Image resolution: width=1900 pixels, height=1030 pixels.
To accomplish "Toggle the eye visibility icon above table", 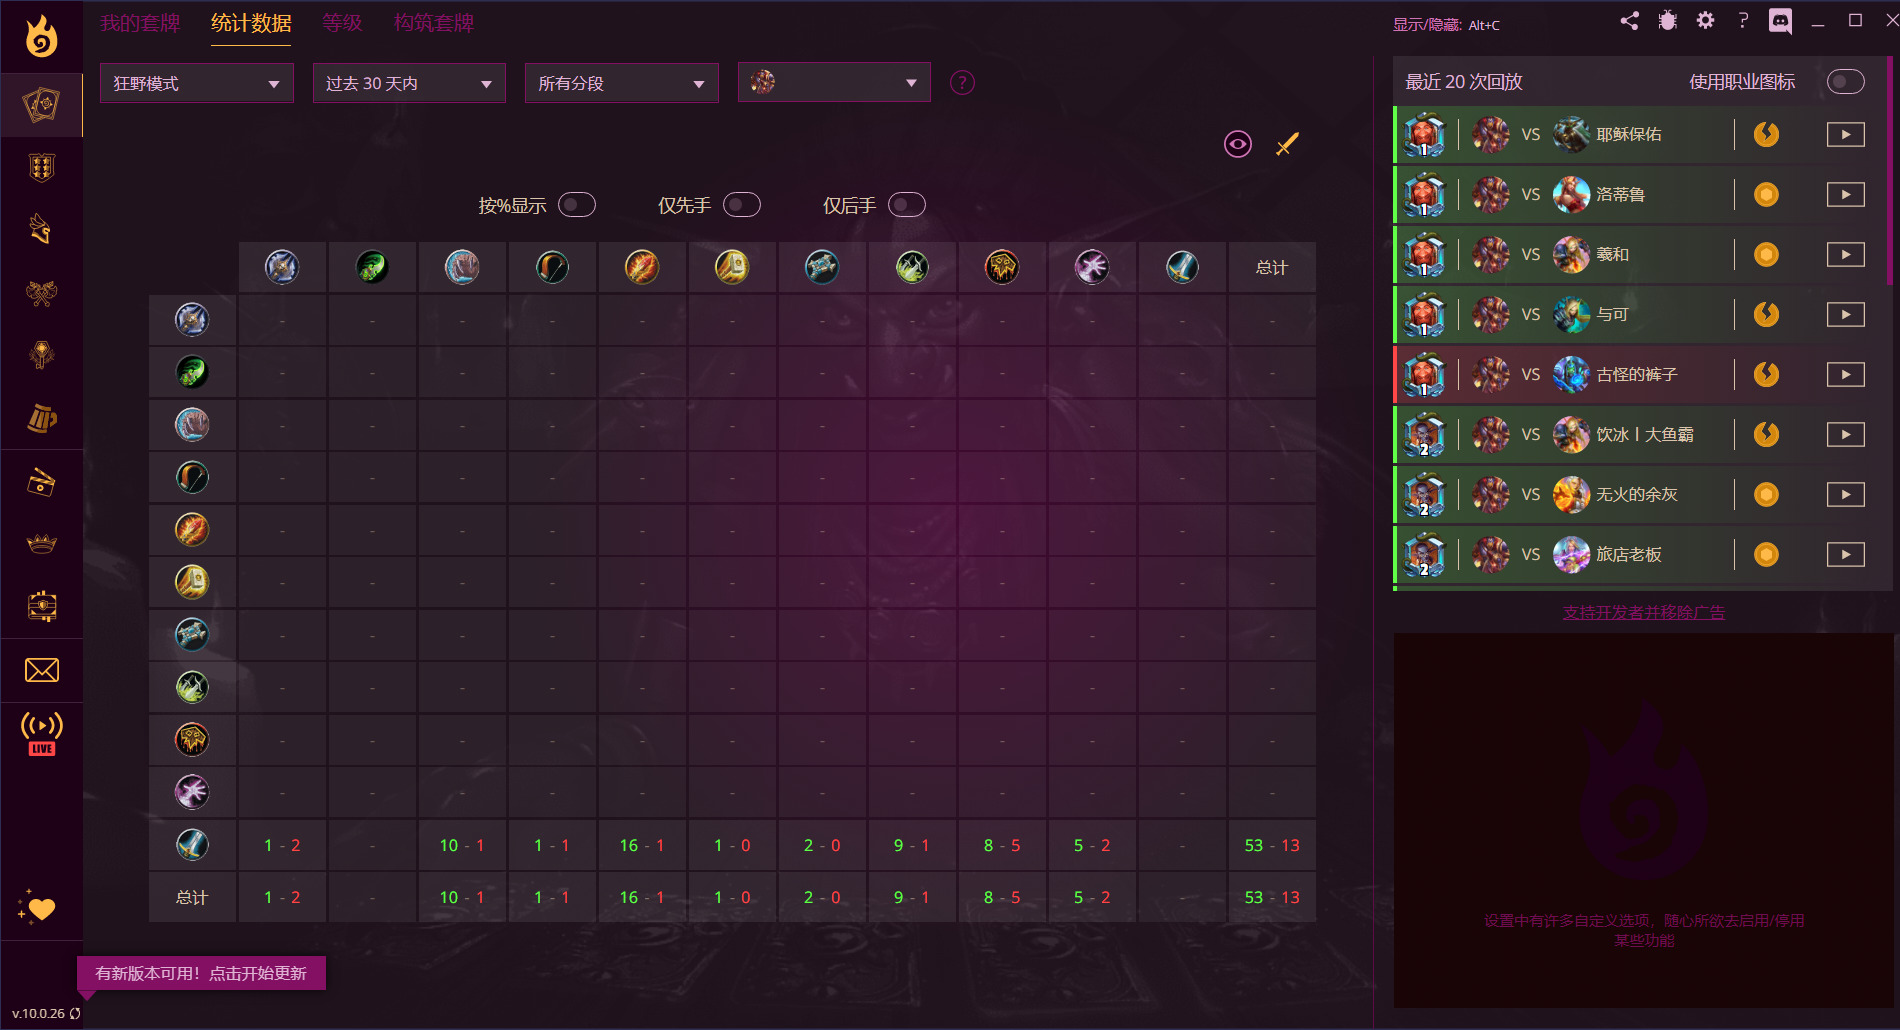I will pyautogui.click(x=1238, y=144).
